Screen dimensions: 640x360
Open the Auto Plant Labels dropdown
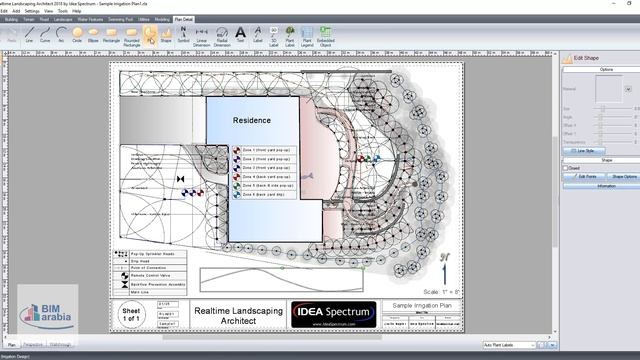509,345
